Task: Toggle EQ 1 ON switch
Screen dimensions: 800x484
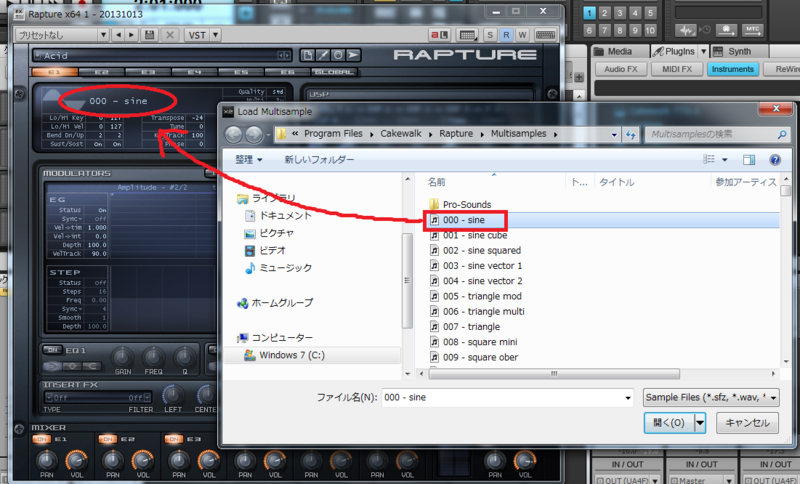Action: [53, 350]
